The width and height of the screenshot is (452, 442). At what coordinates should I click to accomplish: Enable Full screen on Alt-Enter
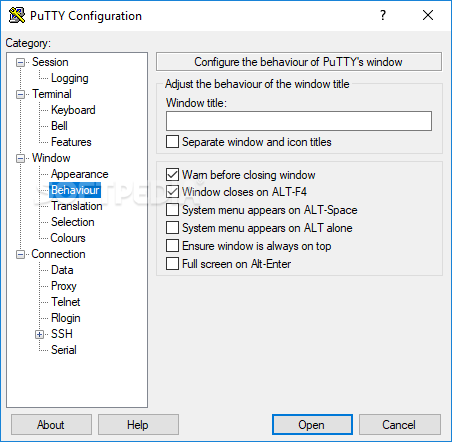[x=172, y=264]
